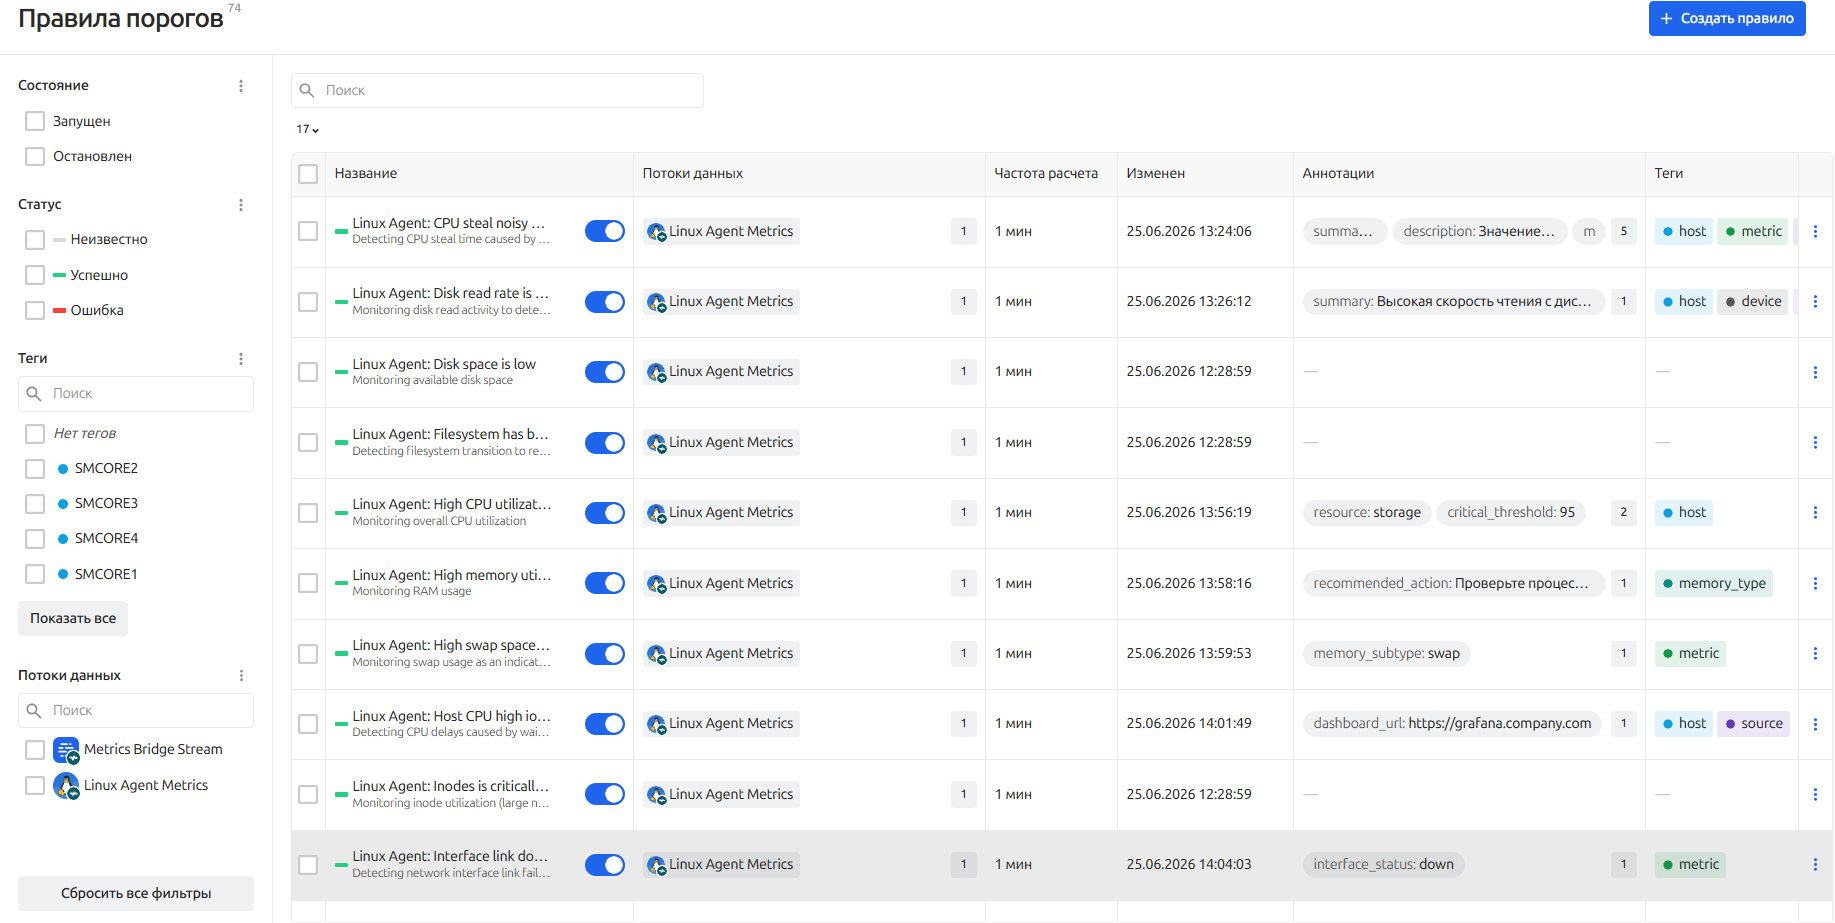This screenshot has height=923, width=1835.
Task: Open row actions for Interface link down rule
Action: pyautogui.click(x=1815, y=865)
